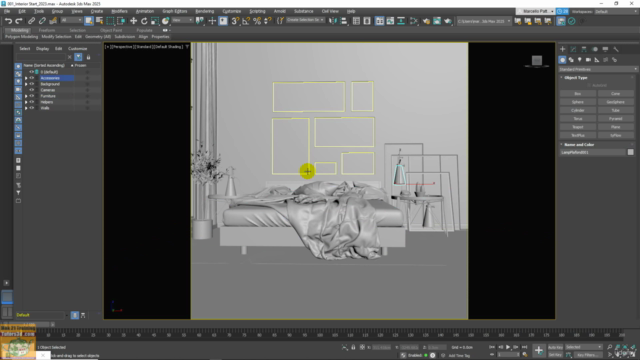Open the Standard Primitives category dropdown
Viewport: 640px width, 360px height.
tap(598, 69)
